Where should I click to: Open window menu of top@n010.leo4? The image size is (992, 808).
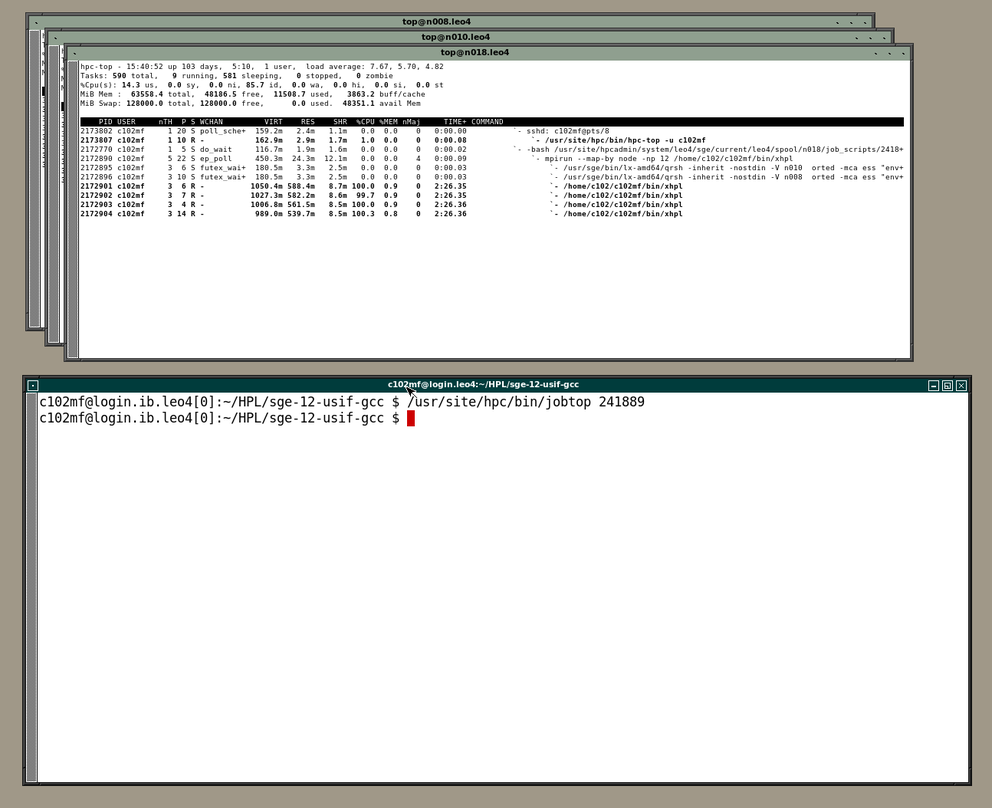click(x=54, y=37)
